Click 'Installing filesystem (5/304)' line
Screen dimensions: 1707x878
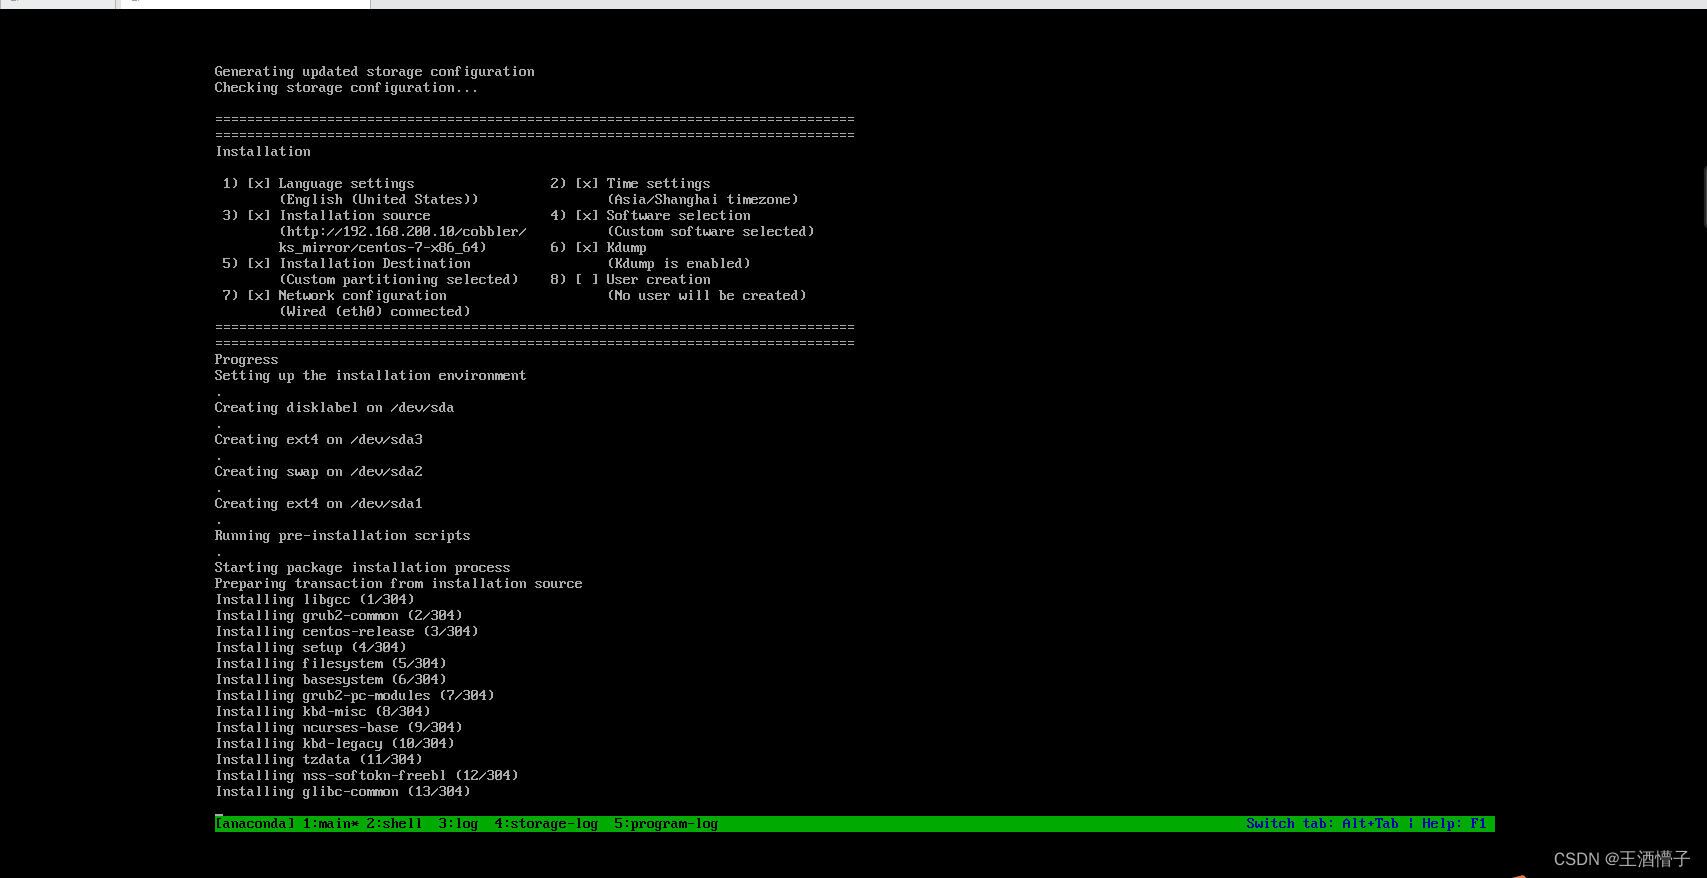(331, 664)
